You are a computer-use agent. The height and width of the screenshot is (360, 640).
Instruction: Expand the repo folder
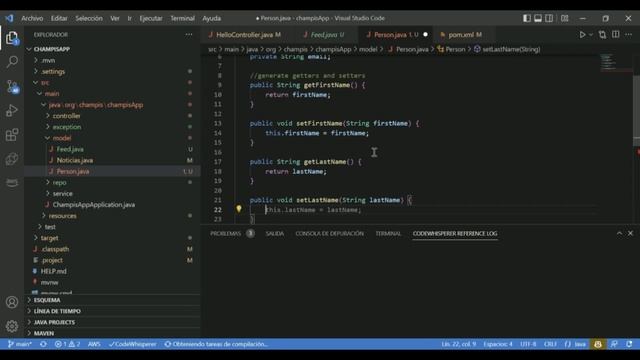click(112, 182)
